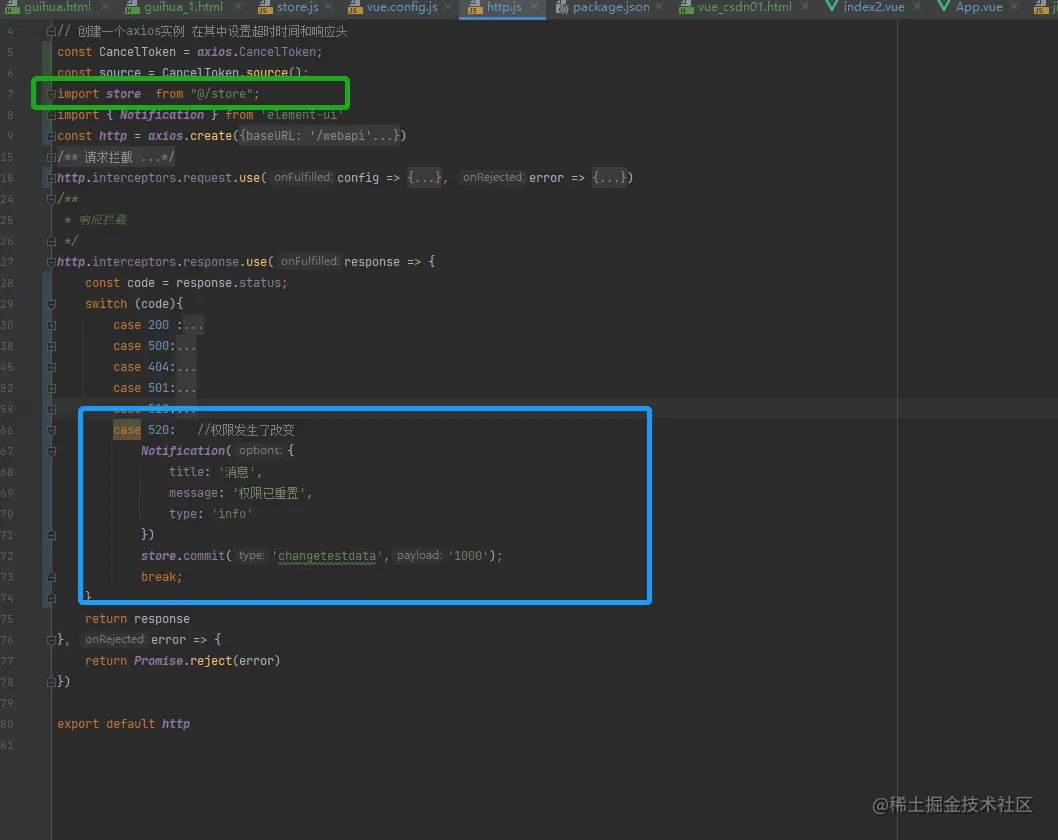Expand the folded case 404 block
Screen dimensions: 1058x840
pos(51,367)
